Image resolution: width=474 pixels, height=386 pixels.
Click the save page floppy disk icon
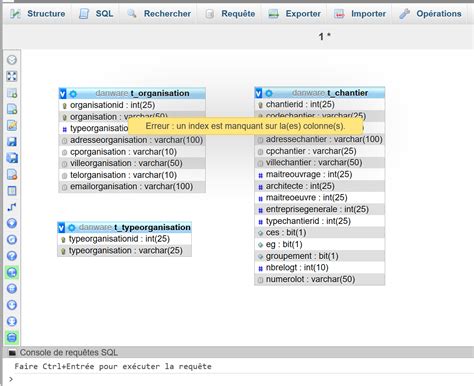pos(12,142)
